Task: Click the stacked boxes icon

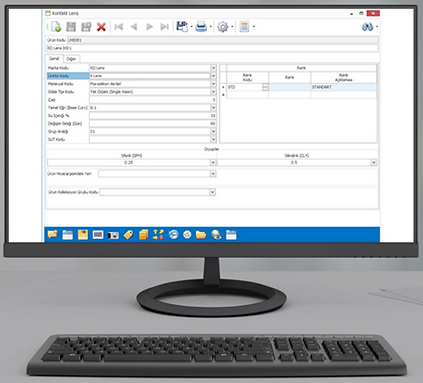Action: (143, 235)
